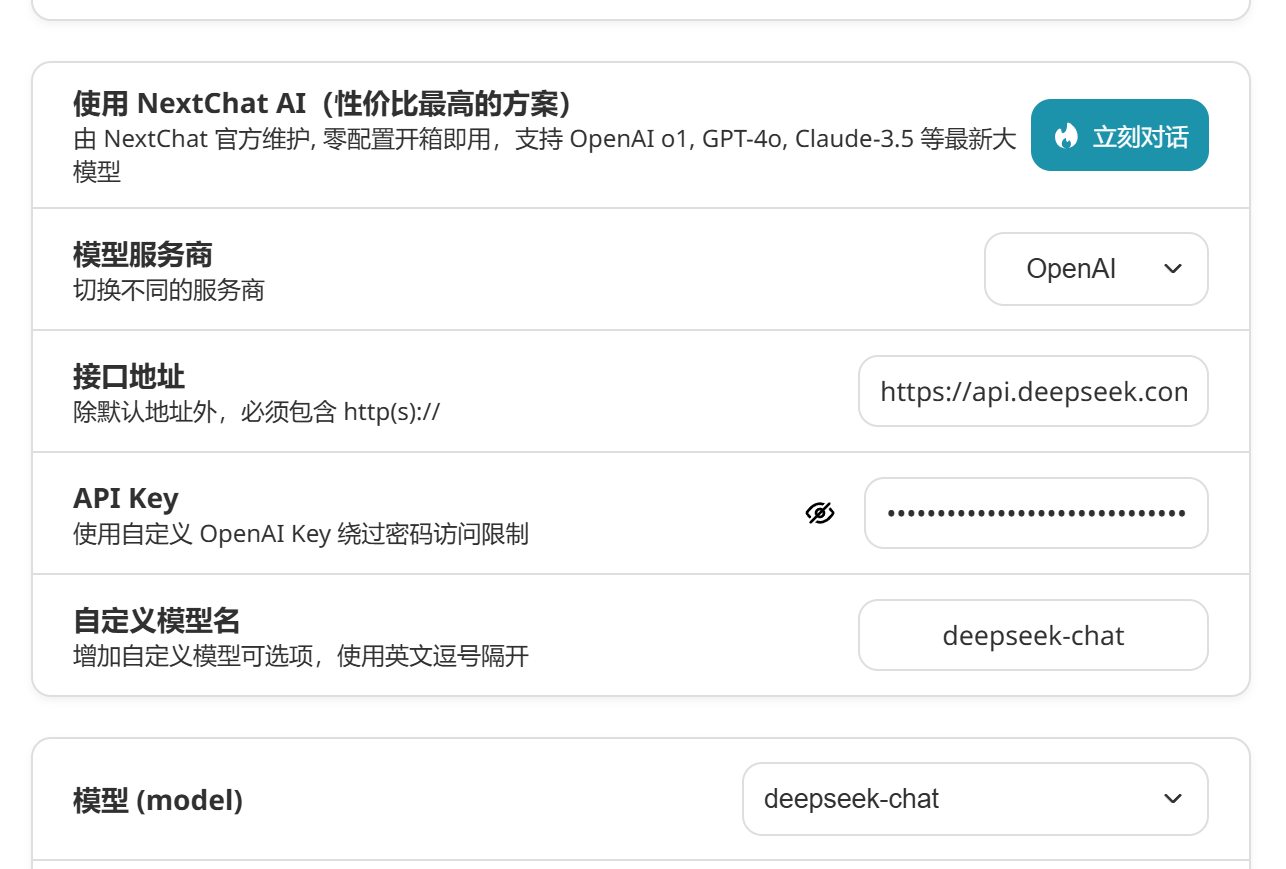Screen dimensions: 1286x869
Task: Click the API Key setting label
Action: 126,498
